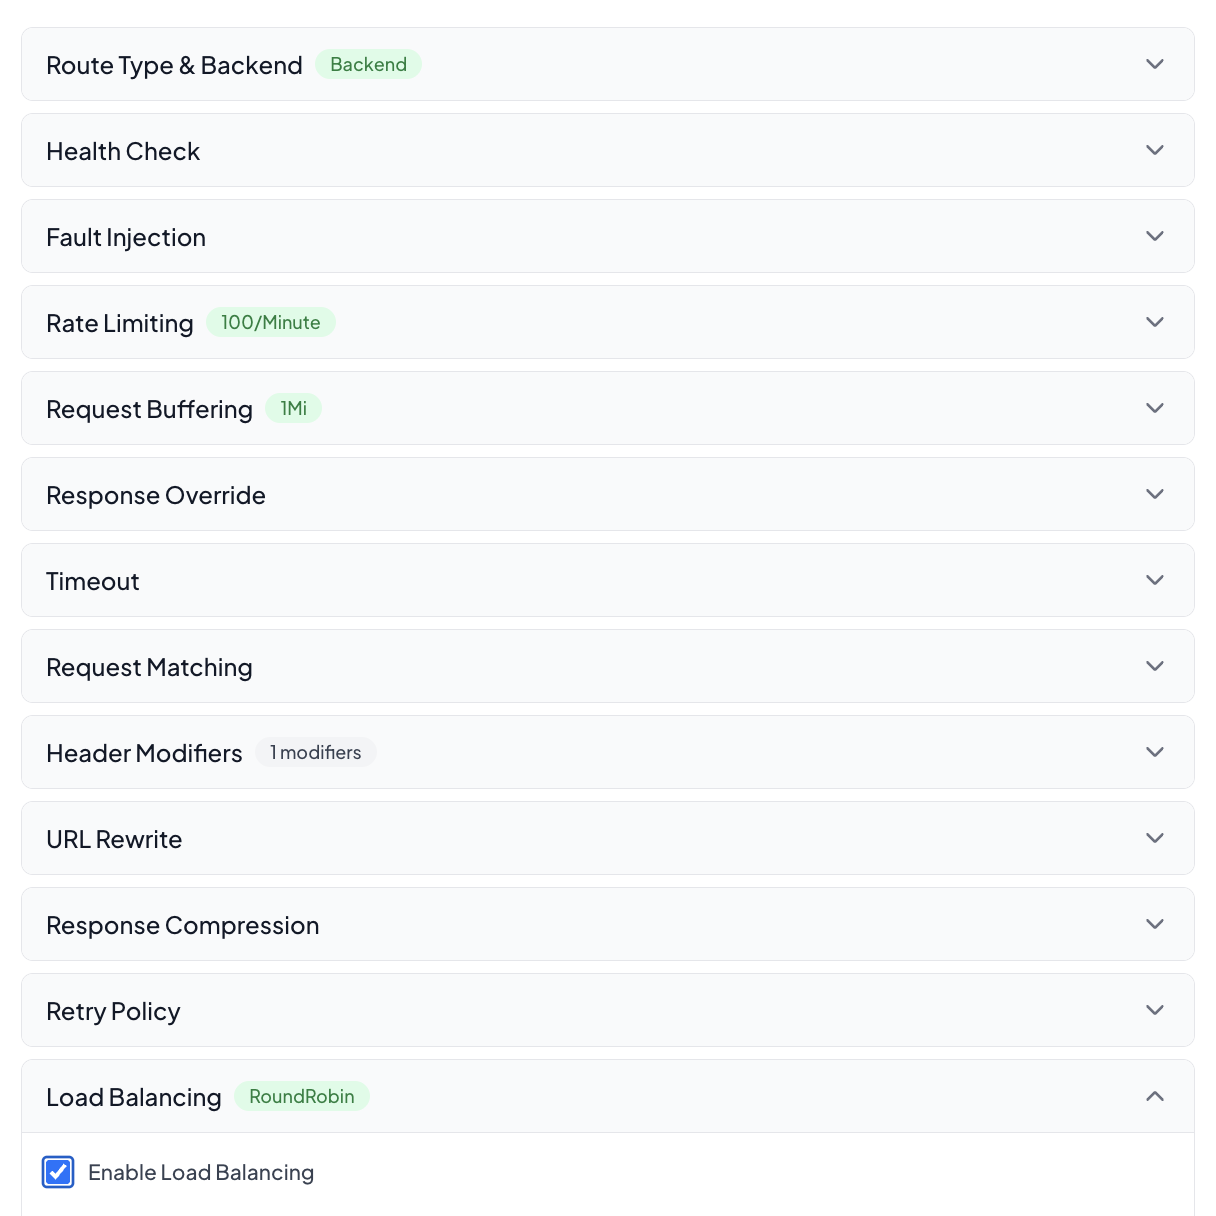Open the Request Matching section header
Image resolution: width=1216 pixels, height=1216 pixels.
coord(149,667)
